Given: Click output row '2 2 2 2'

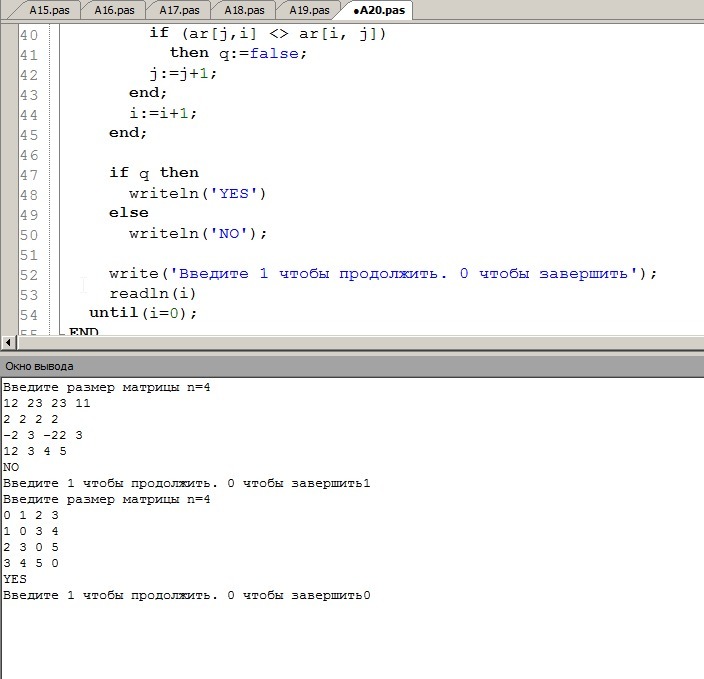Looking at the screenshot, I should coord(31,419).
